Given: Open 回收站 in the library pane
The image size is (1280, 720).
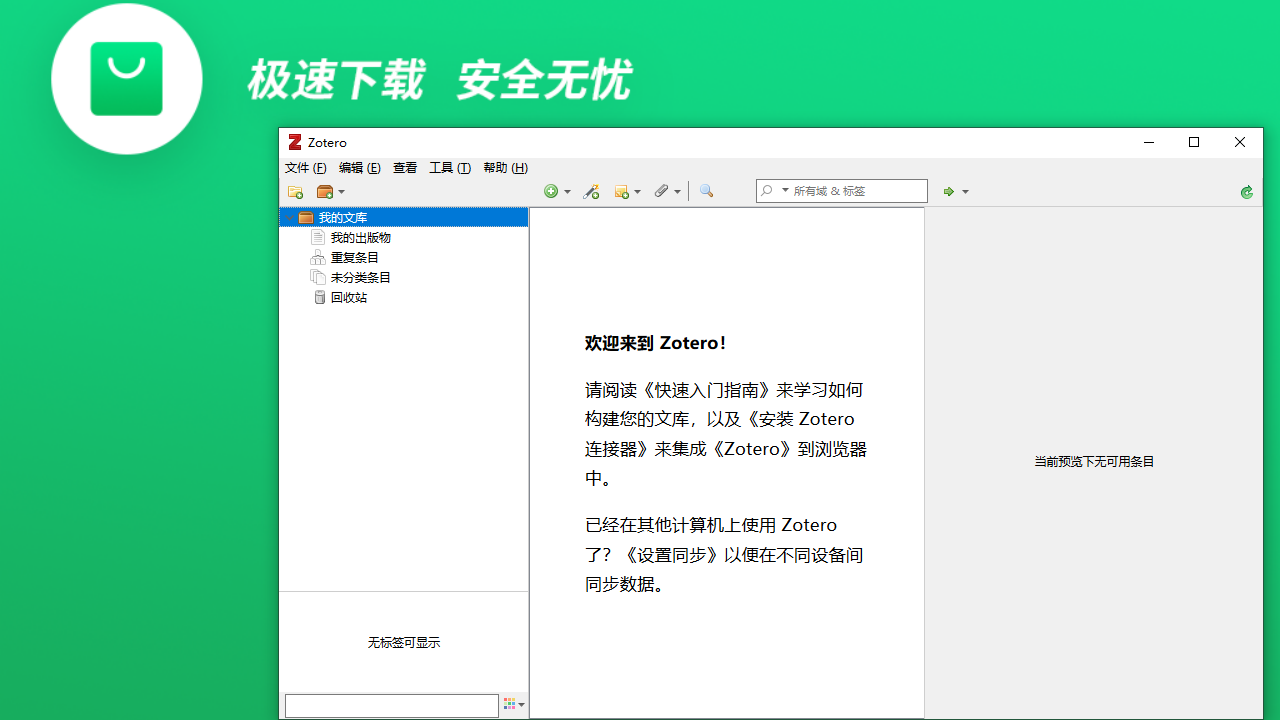Looking at the screenshot, I should click(x=349, y=297).
